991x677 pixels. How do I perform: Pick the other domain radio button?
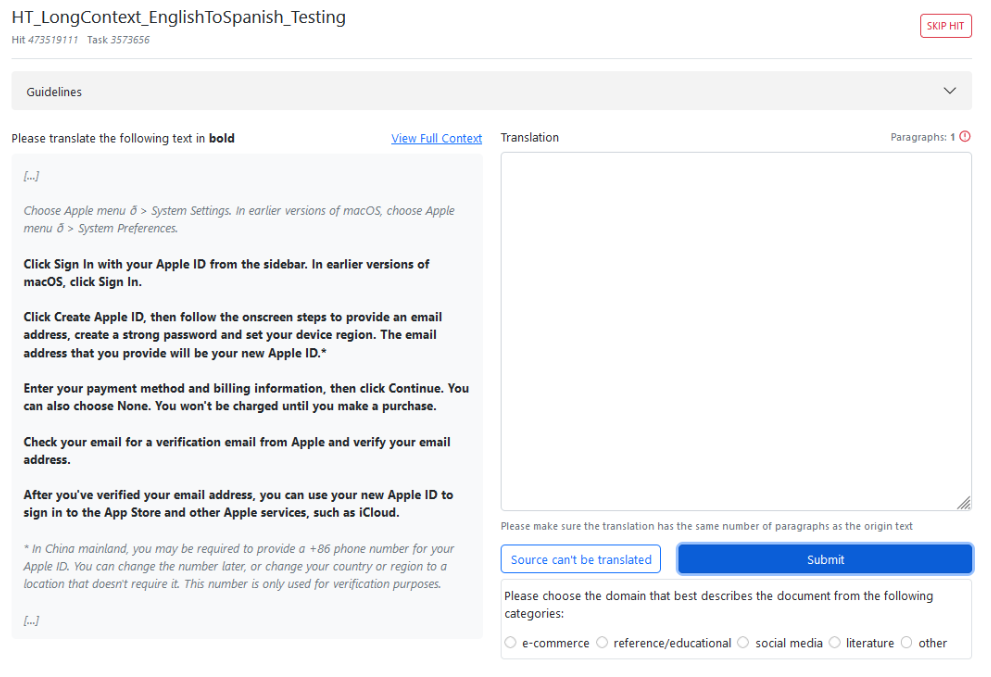tap(907, 643)
